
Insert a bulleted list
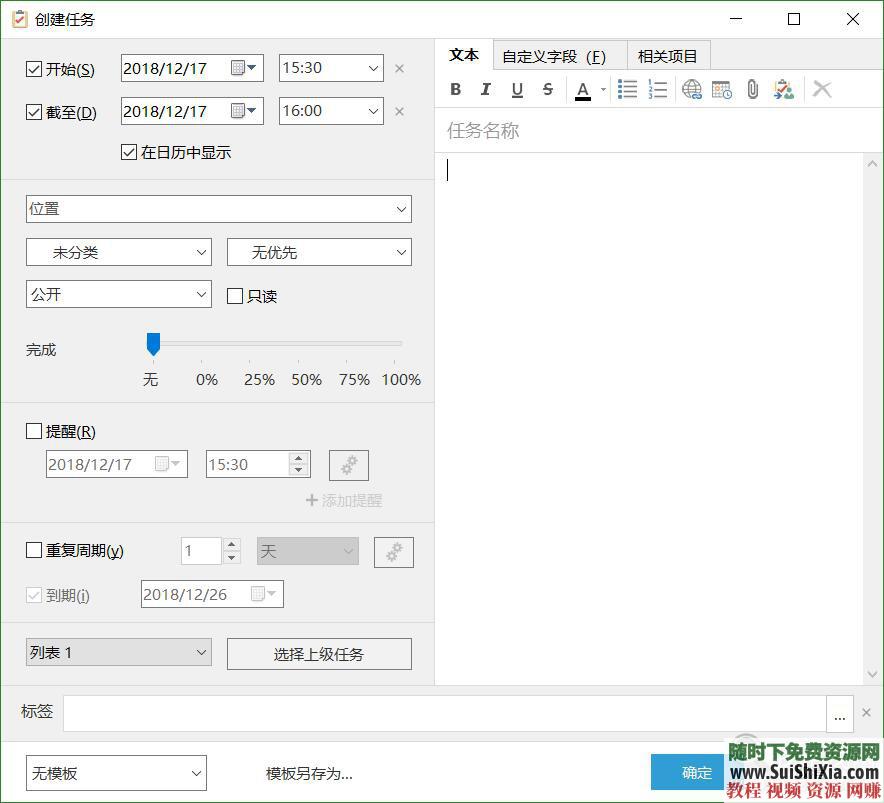click(x=628, y=89)
